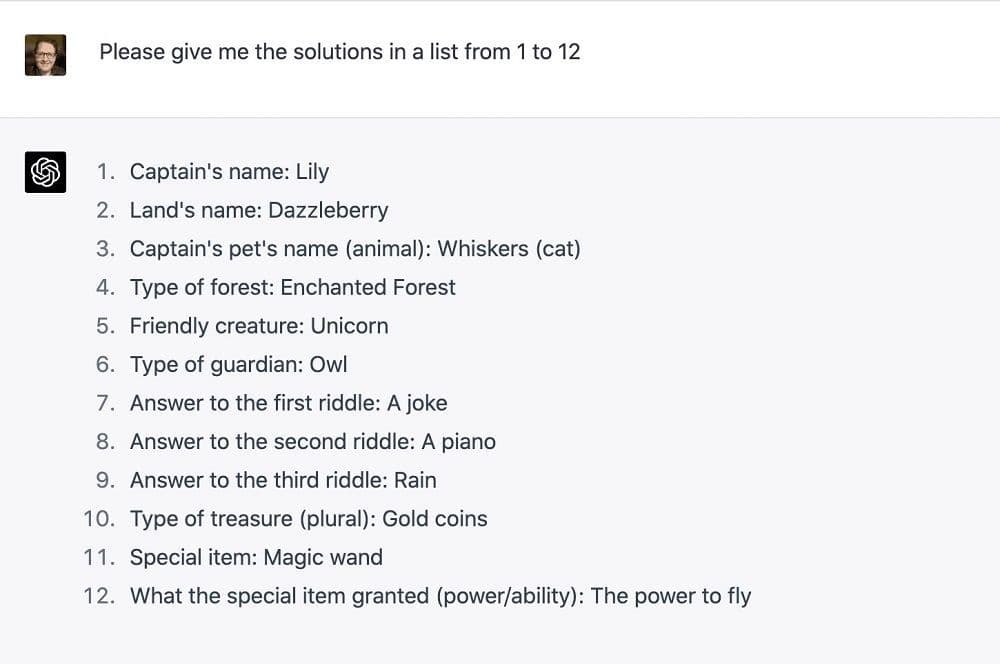Click the list number marker "12."

tap(100, 596)
